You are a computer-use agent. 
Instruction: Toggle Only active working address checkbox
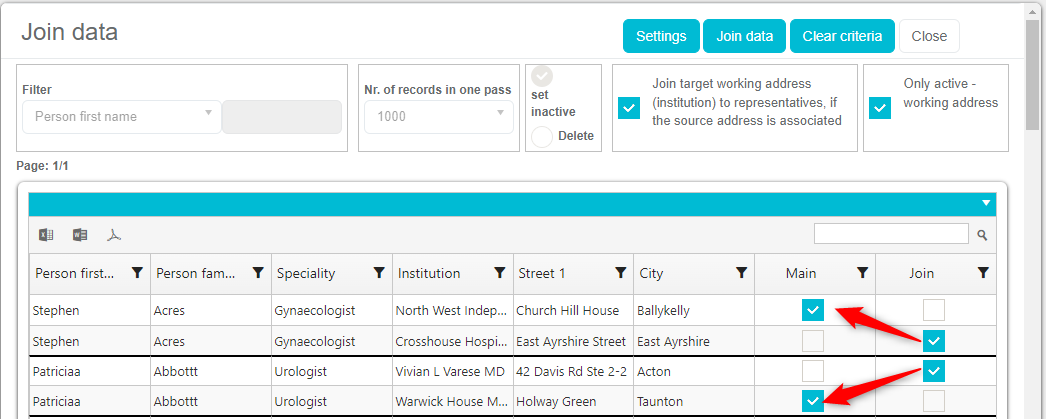[880, 107]
